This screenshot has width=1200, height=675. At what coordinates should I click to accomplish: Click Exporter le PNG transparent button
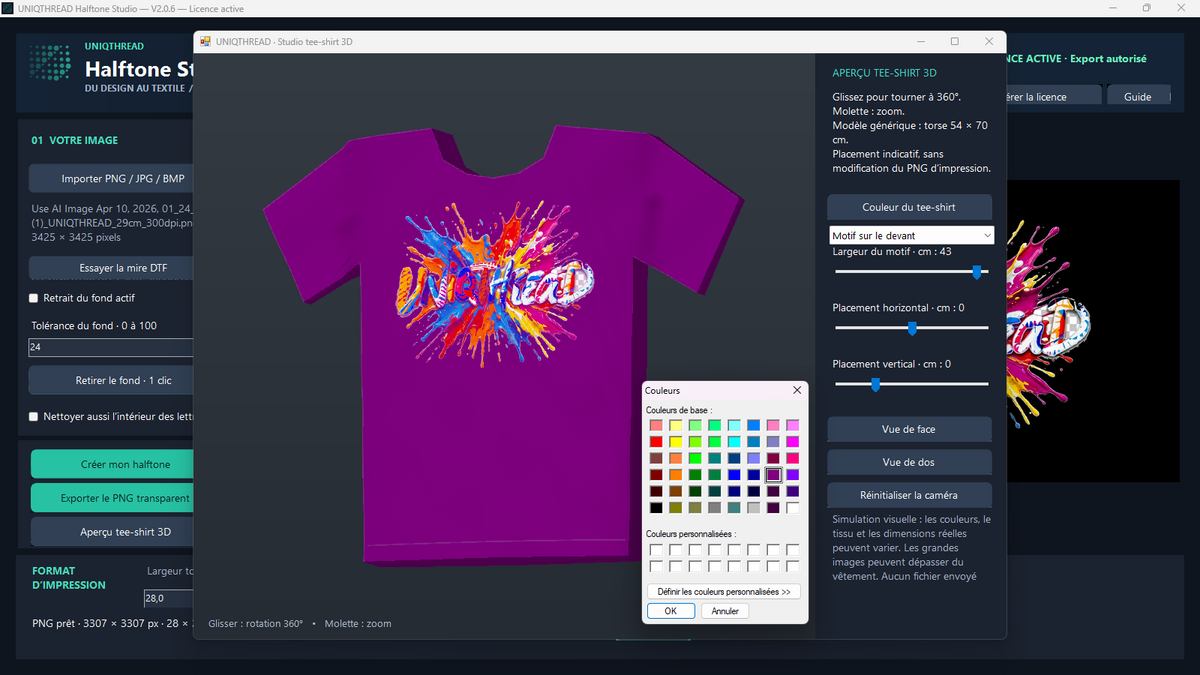tap(111, 498)
